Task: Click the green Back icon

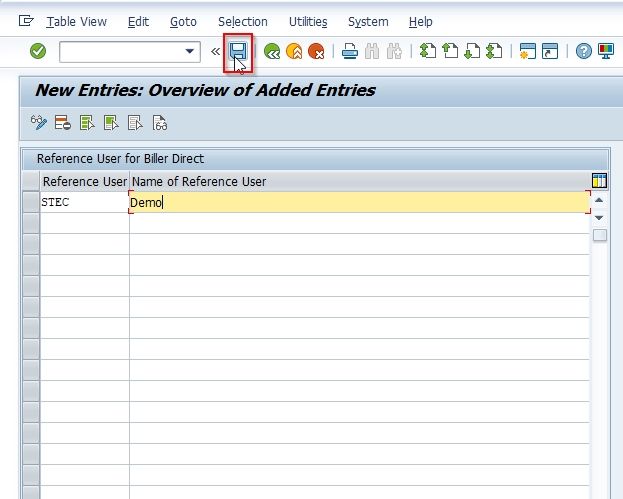Action: point(272,51)
